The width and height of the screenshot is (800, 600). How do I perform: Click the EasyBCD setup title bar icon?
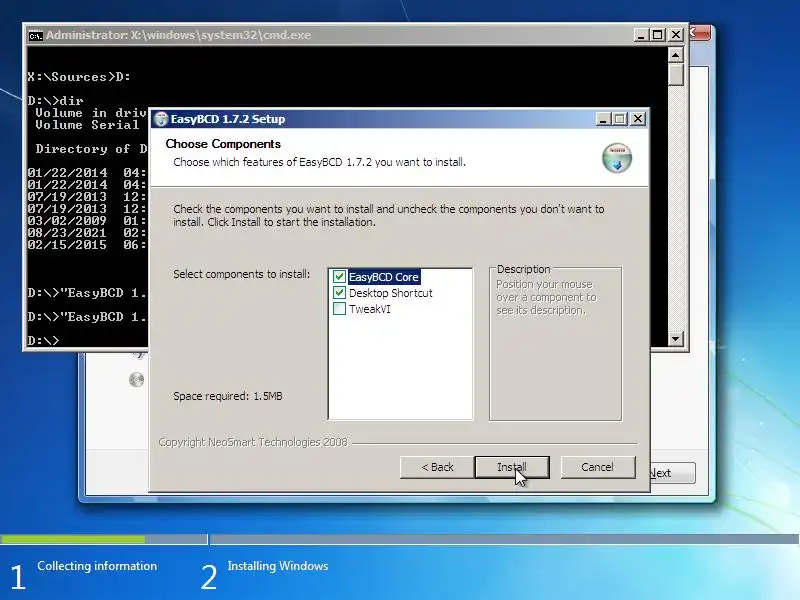pos(161,119)
